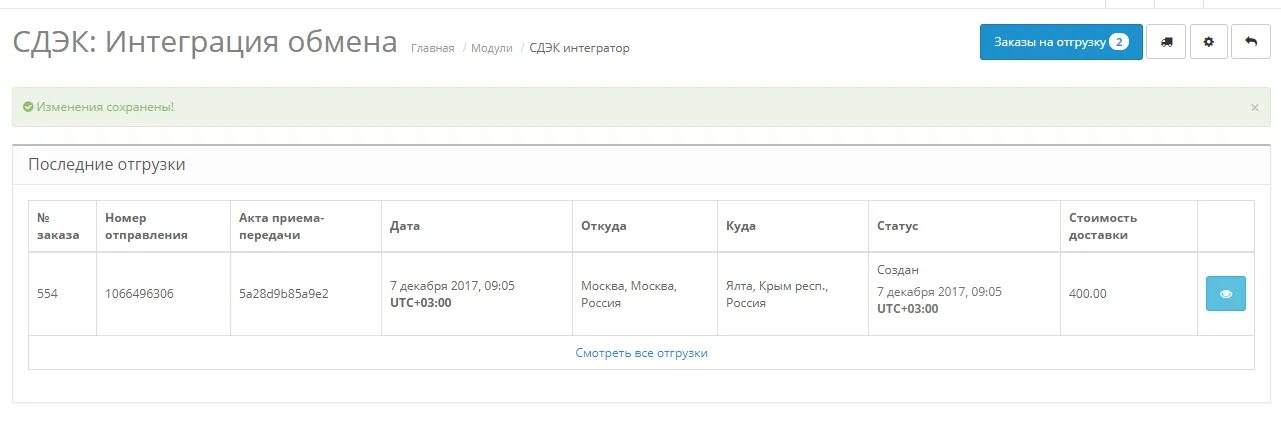Click the back arrow return button

pyautogui.click(x=1250, y=42)
